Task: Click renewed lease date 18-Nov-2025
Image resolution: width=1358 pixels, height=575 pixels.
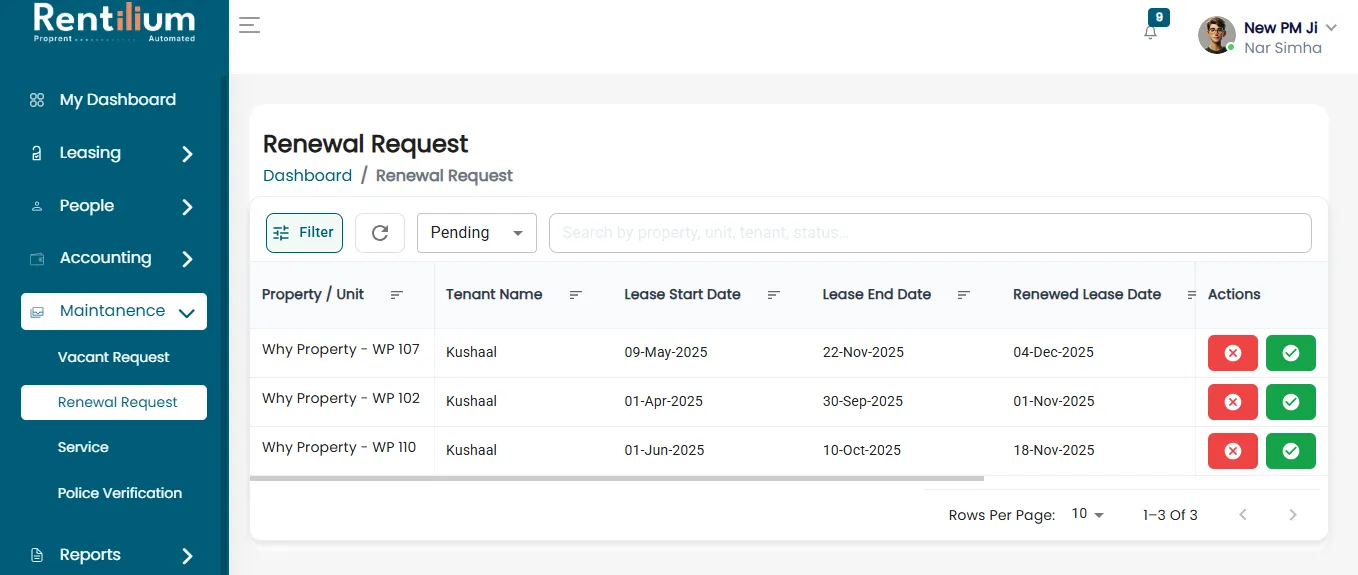Action: click(1054, 450)
